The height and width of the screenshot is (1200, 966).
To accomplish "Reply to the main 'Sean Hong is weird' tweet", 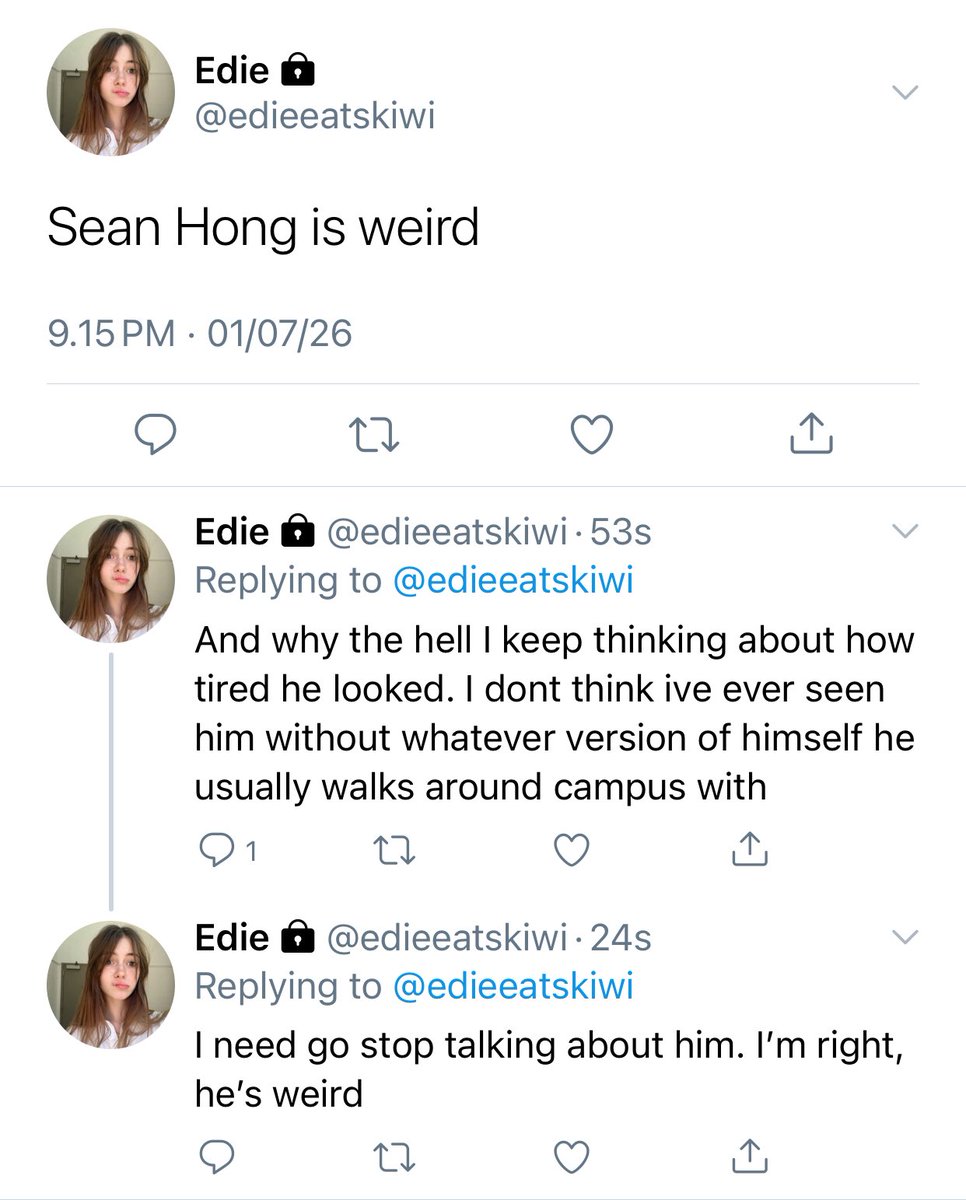I will point(155,433).
